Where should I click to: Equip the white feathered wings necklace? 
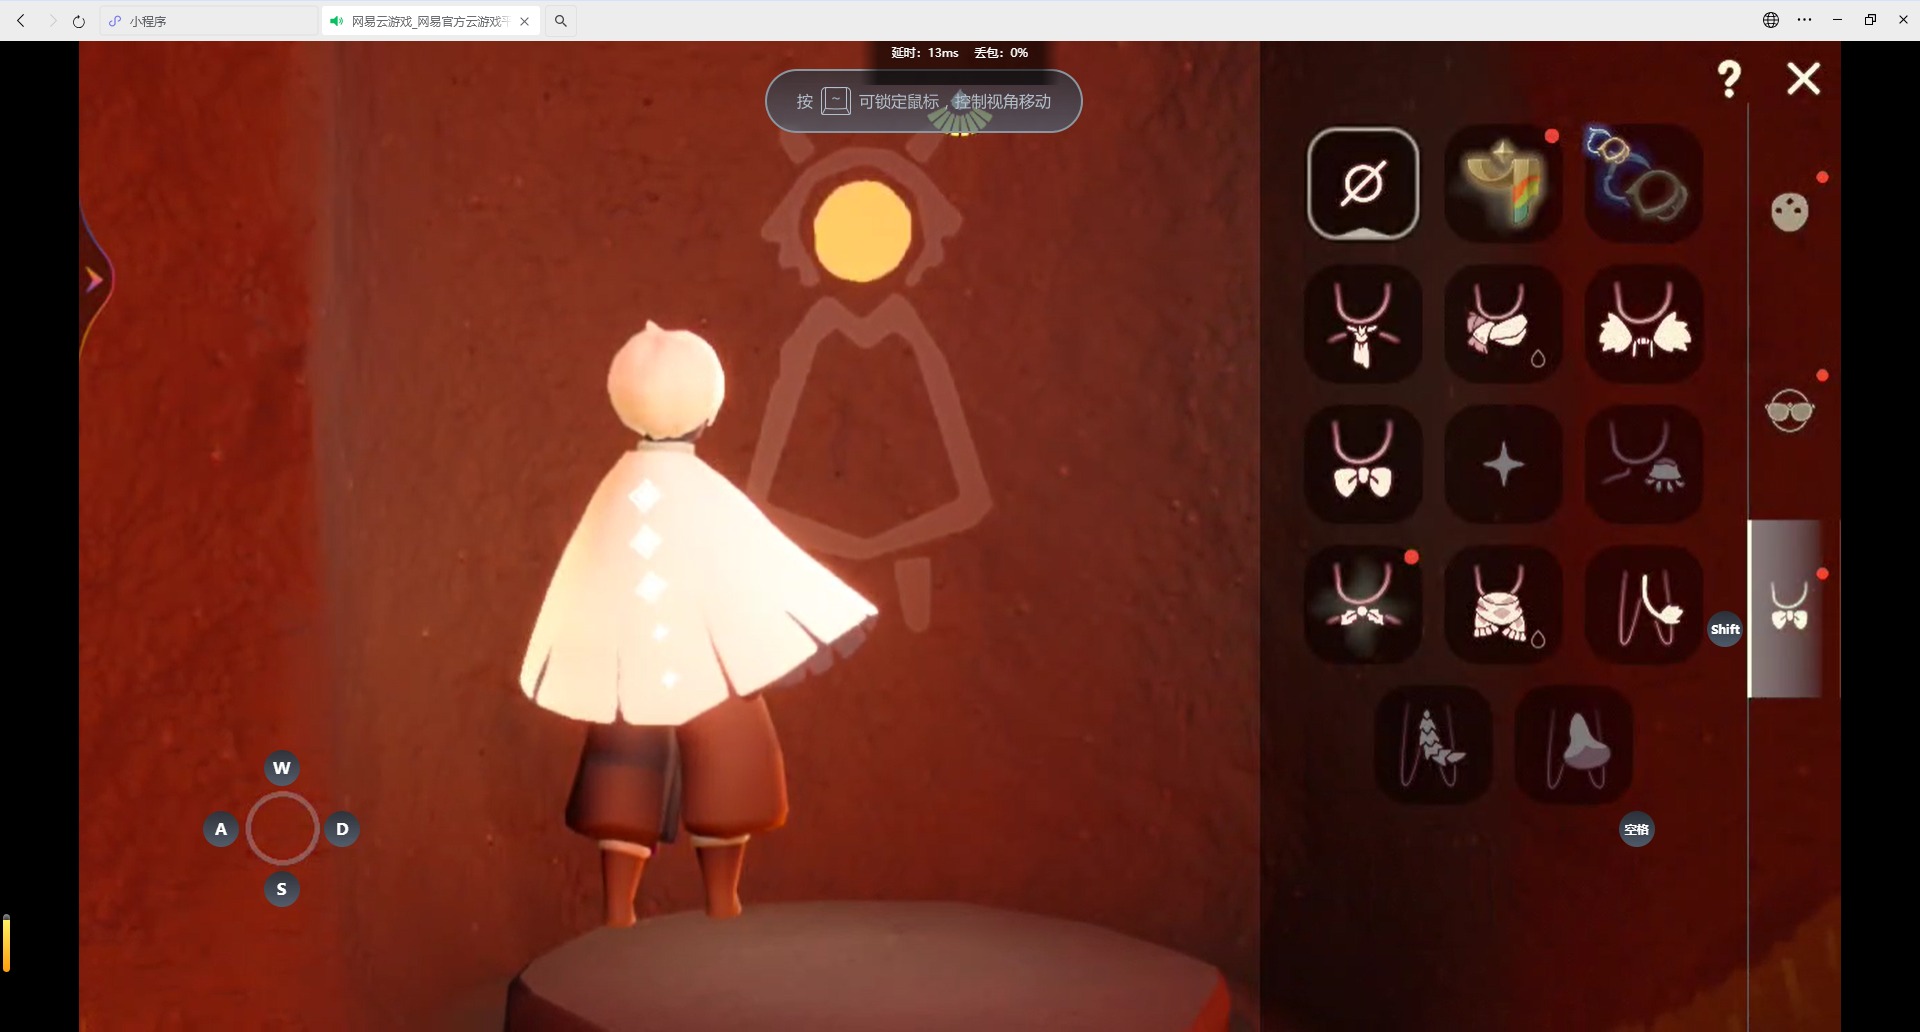(1643, 324)
